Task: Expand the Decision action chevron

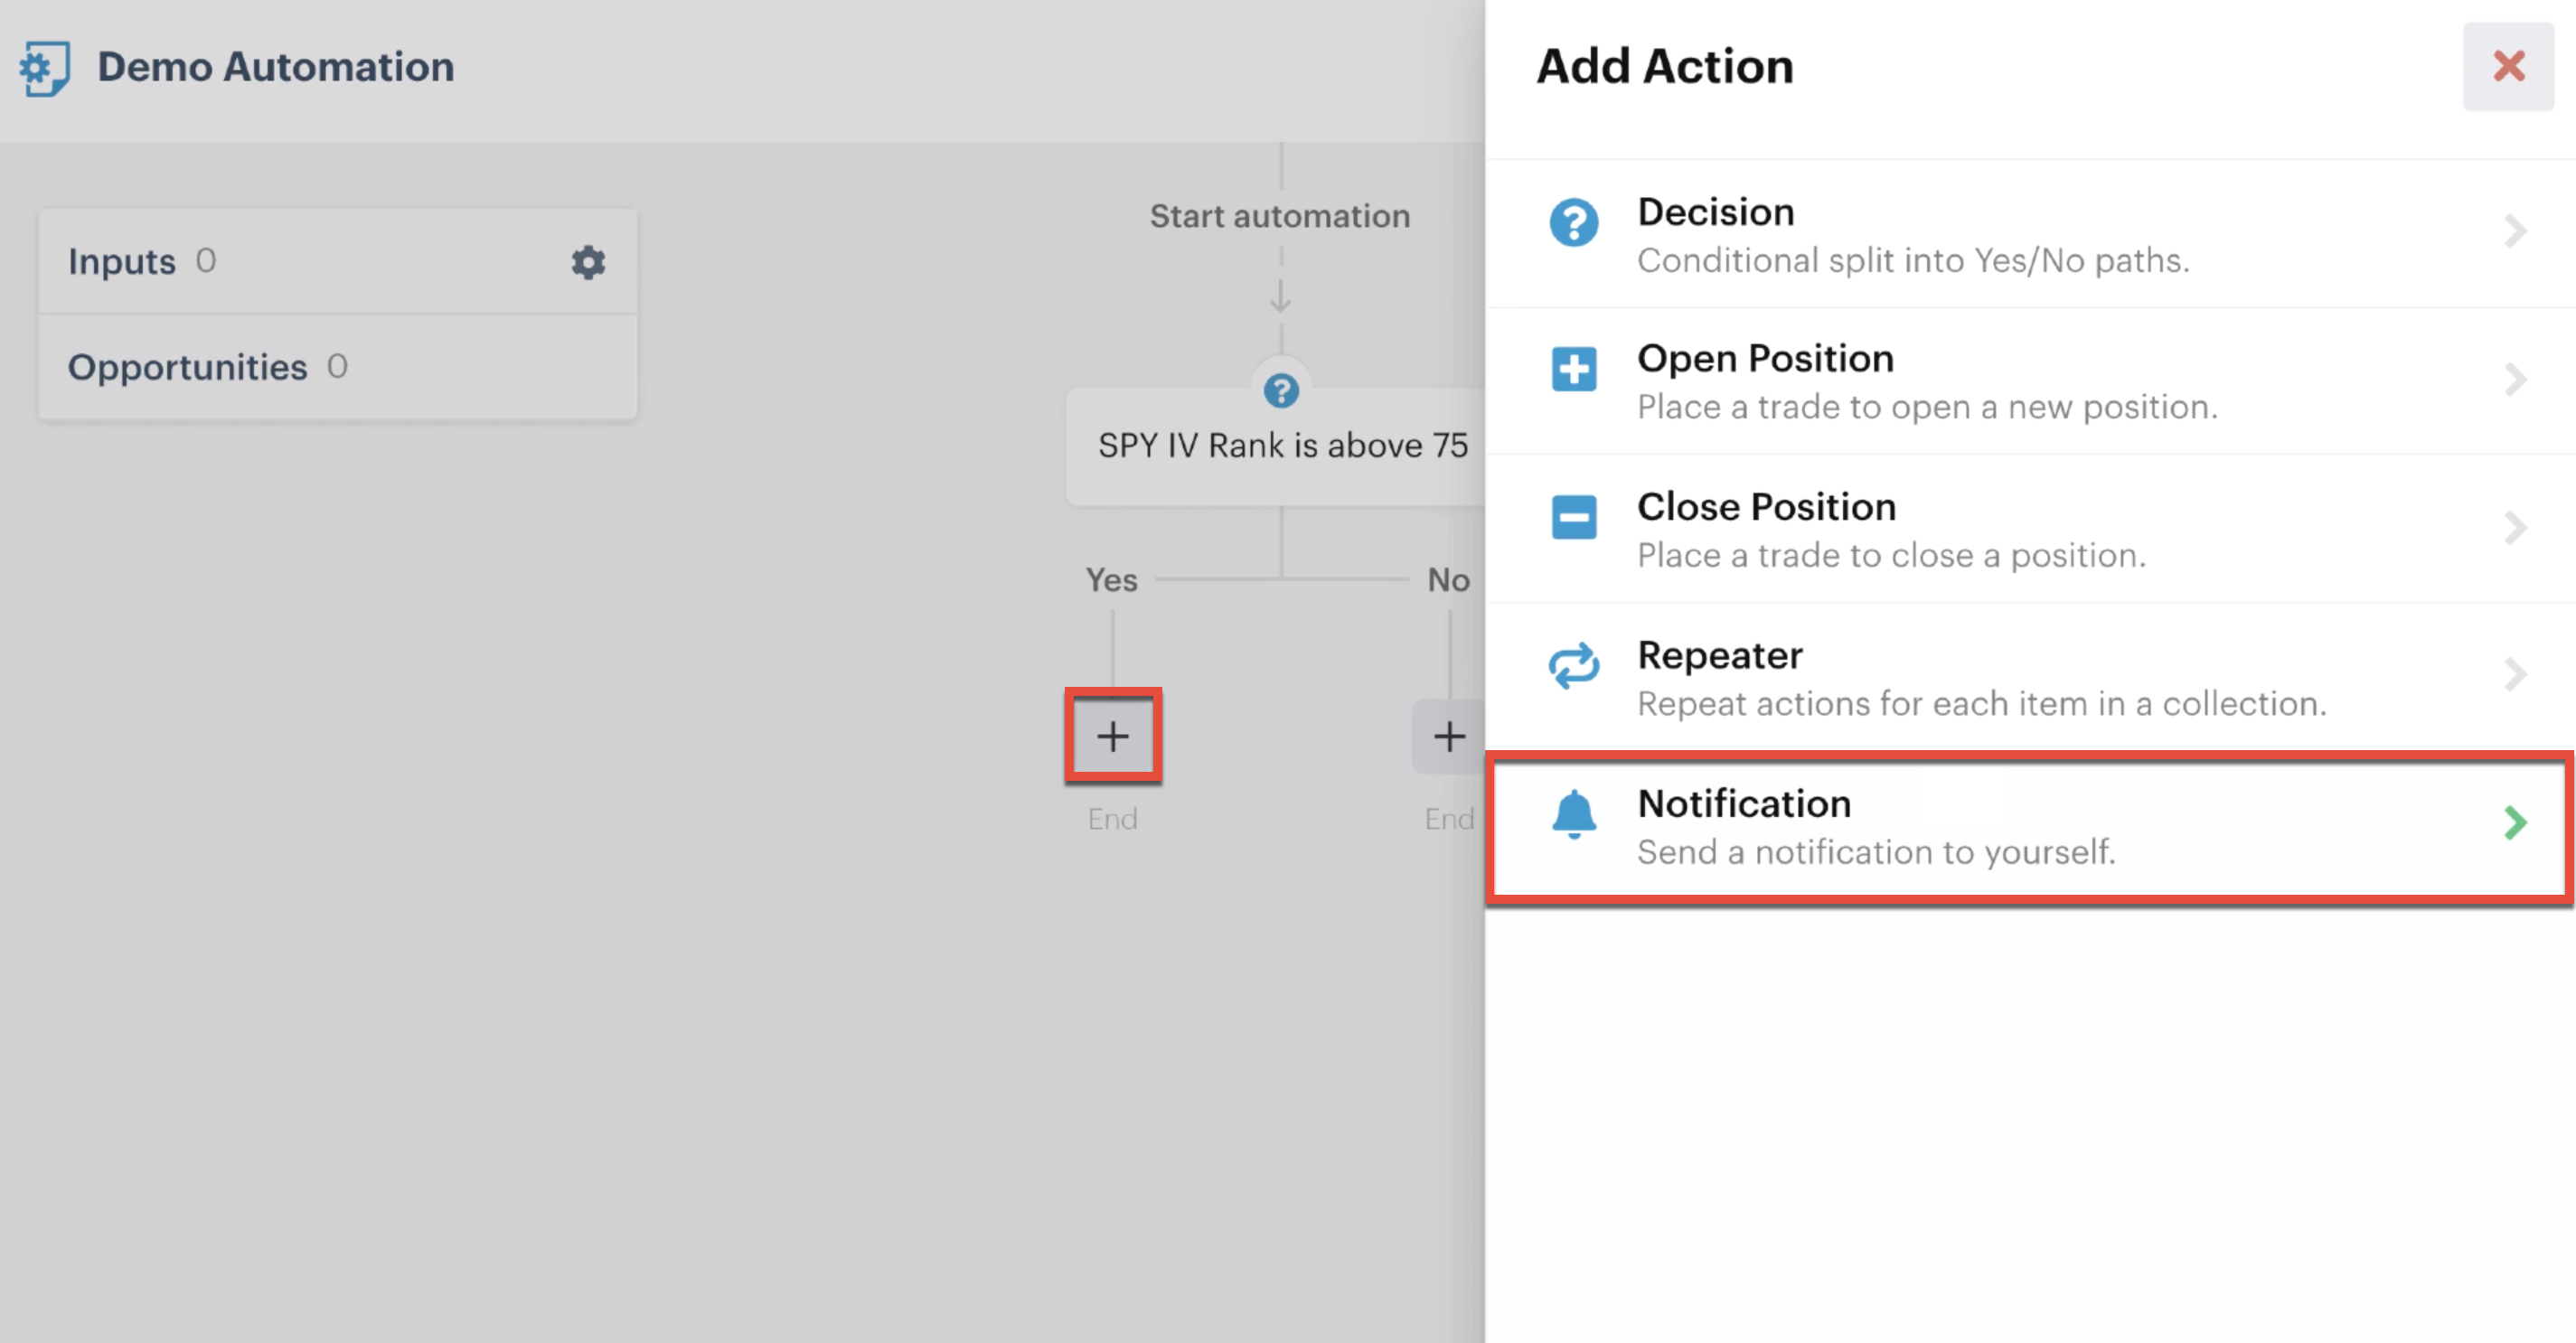Action: (2515, 232)
